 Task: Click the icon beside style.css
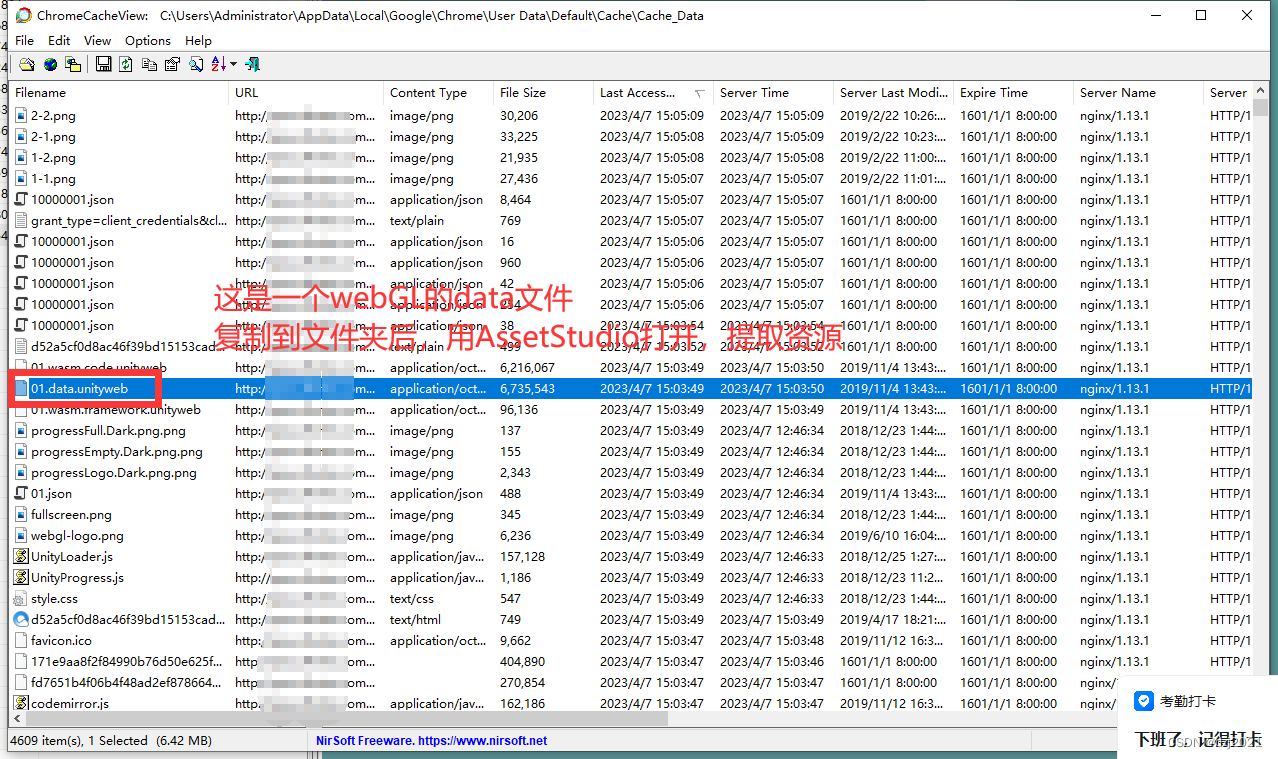click(x=21, y=598)
